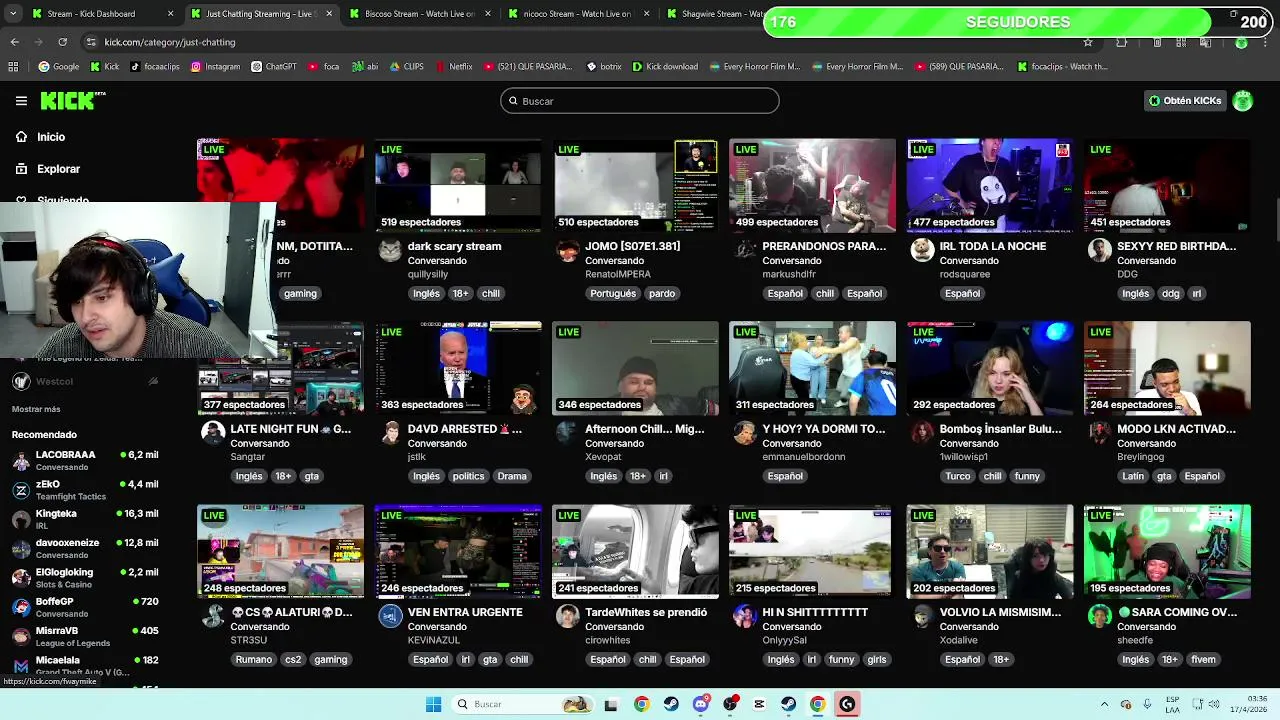The width and height of the screenshot is (1280, 720).
Task: Open the Instagram bookmark
Action: pyautogui.click(x=215, y=67)
